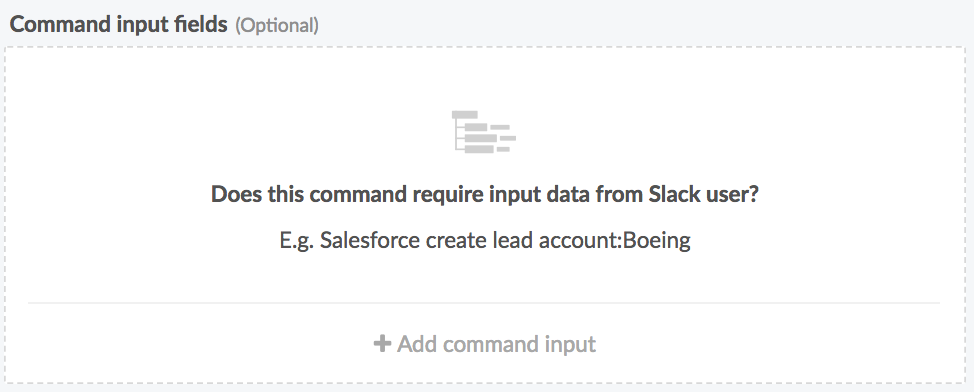Click the bottom row of the tree placeholder icon
This screenshot has height=392, width=974.
point(488,149)
